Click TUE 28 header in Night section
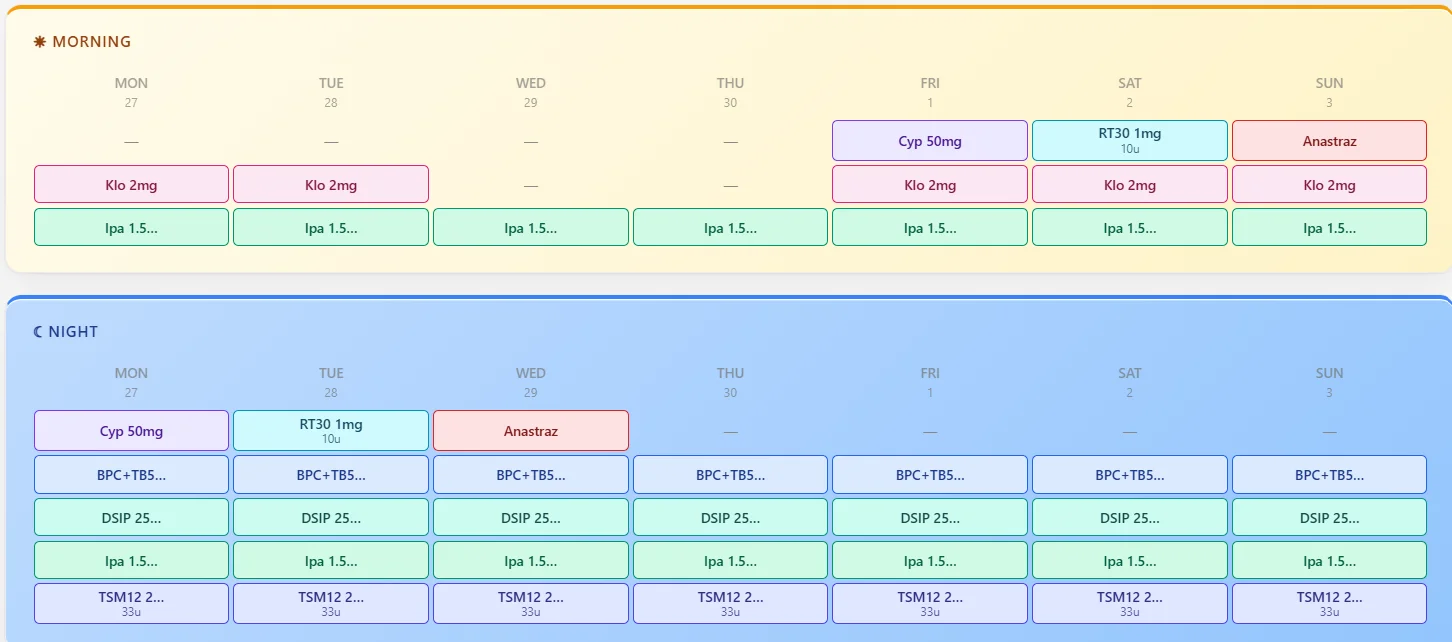The width and height of the screenshot is (1452, 642). [x=331, y=382]
